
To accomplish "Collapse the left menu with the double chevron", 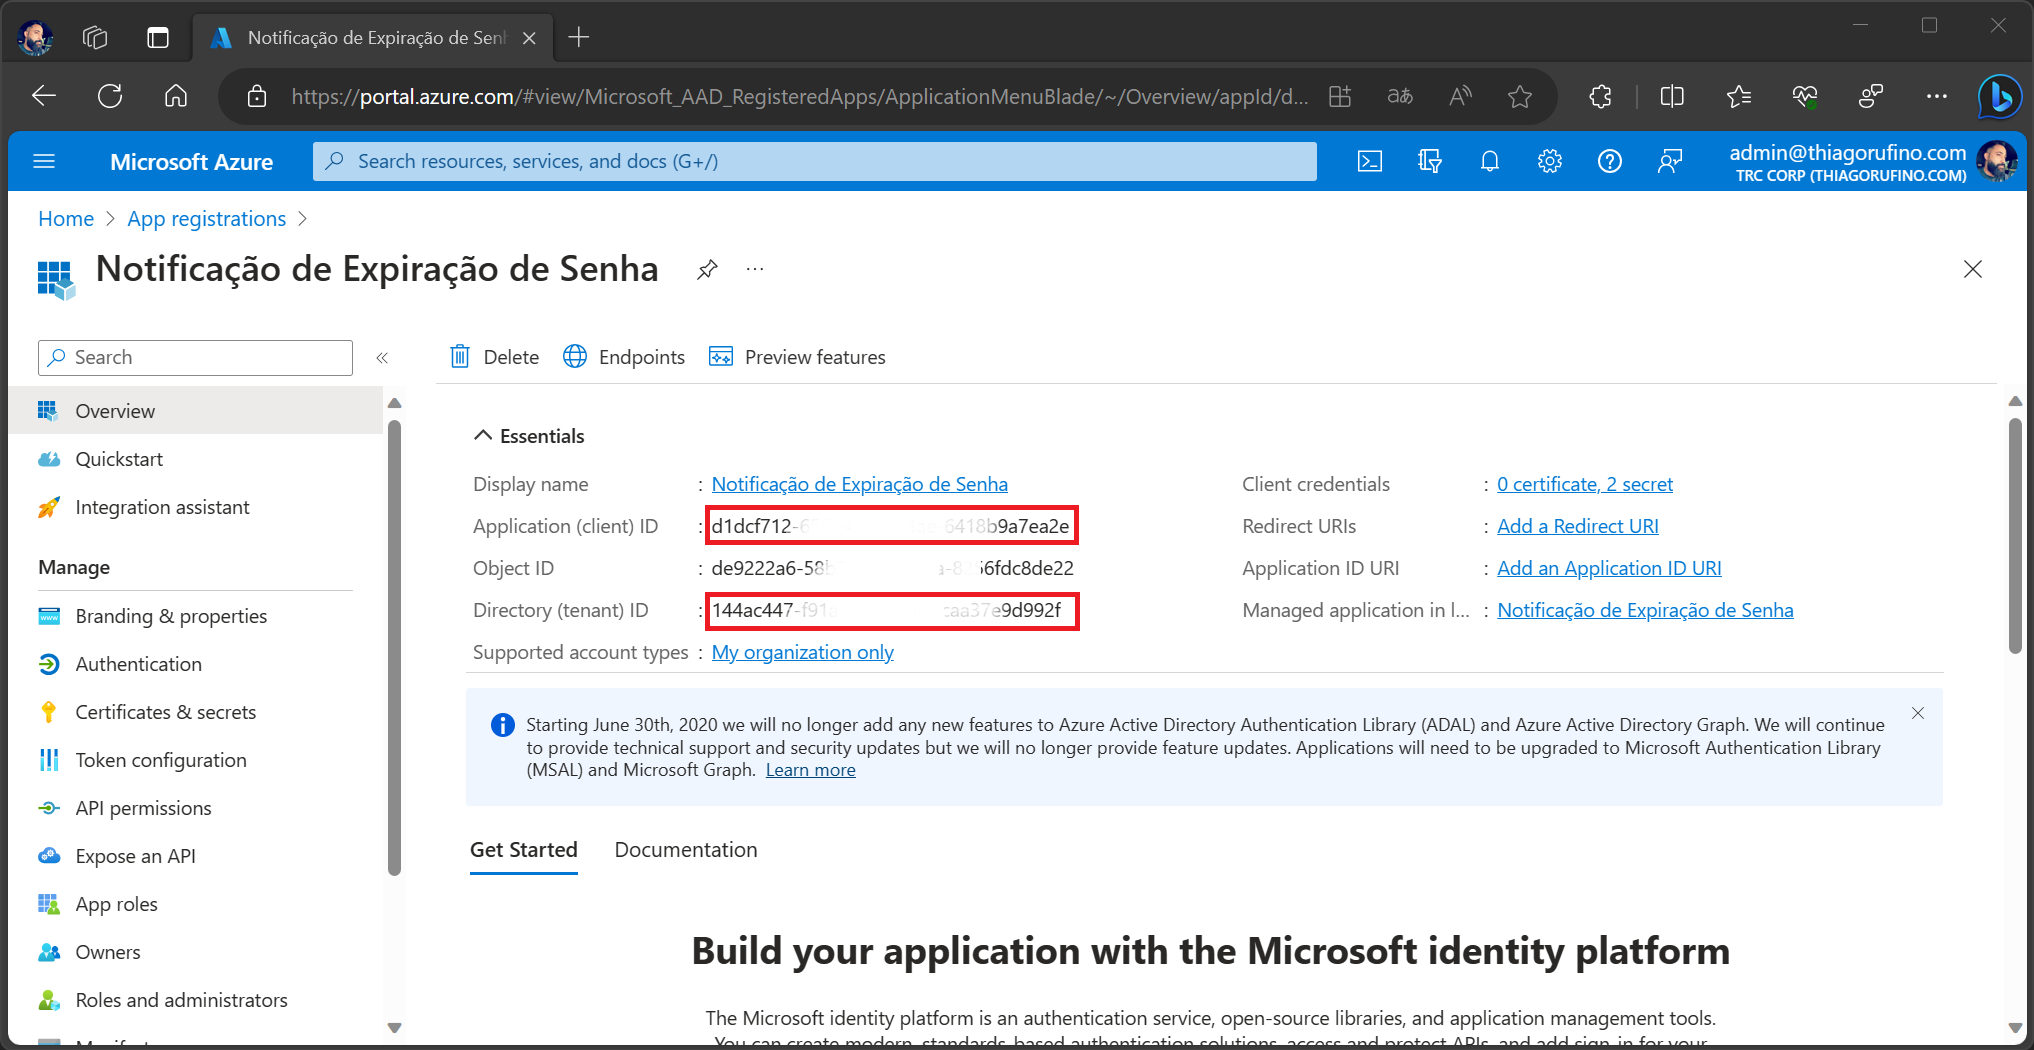I will (x=382, y=357).
